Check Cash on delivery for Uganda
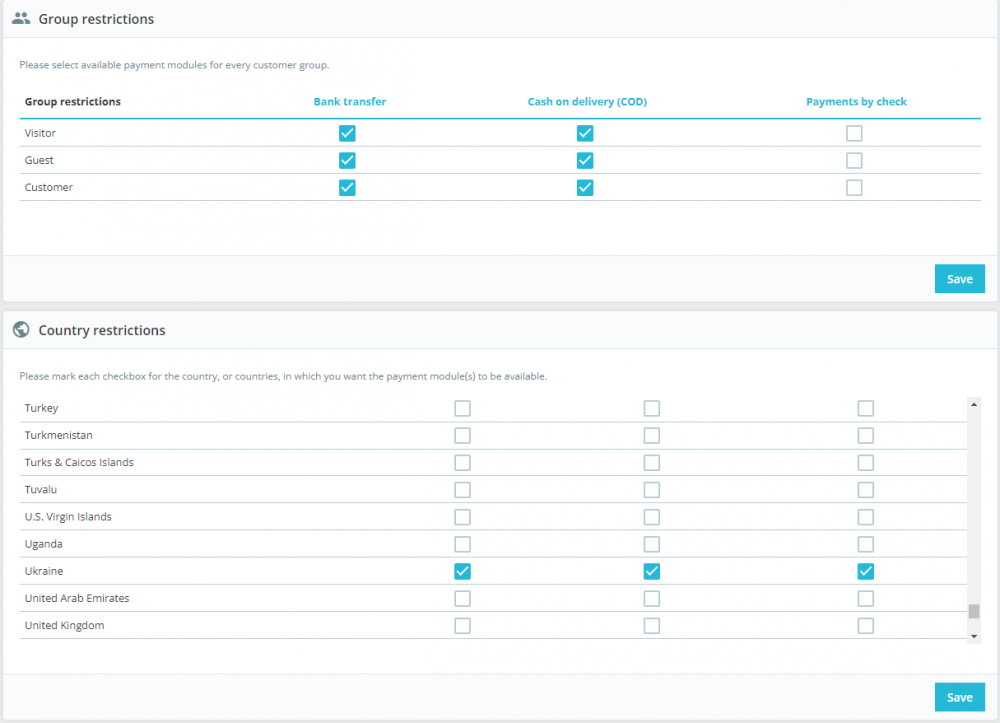This screenshot has width=1000, height=723. [651, 544]
